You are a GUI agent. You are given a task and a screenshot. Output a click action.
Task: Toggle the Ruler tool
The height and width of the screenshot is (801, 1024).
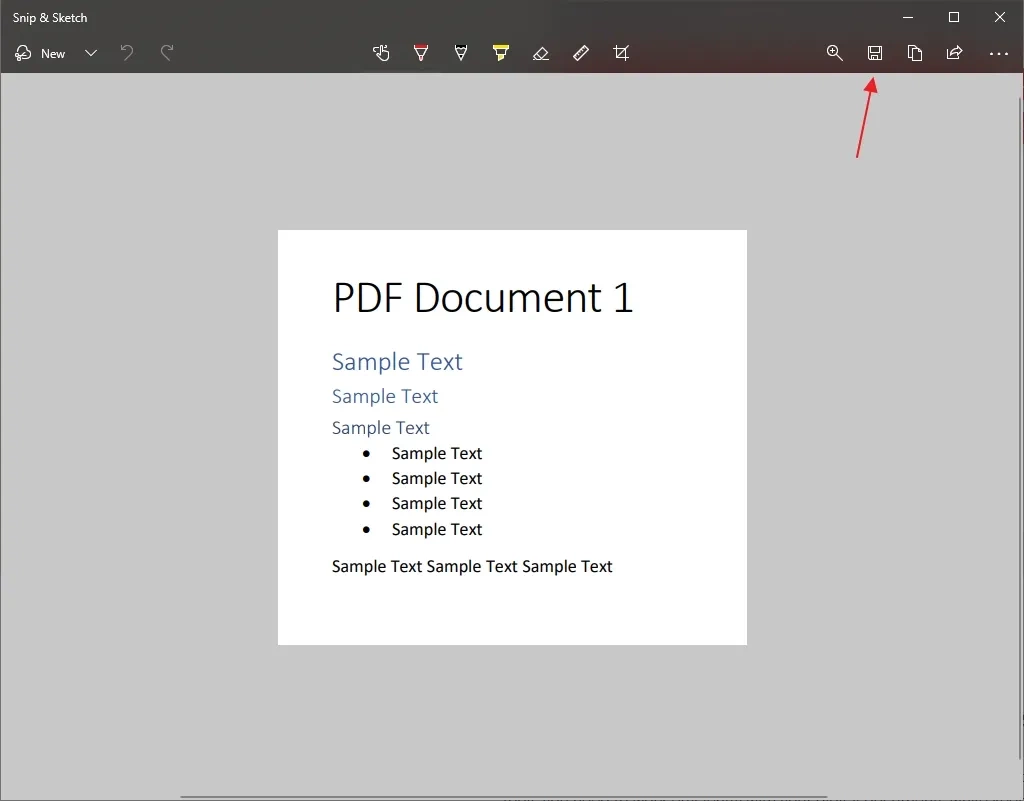pos(581,53)
